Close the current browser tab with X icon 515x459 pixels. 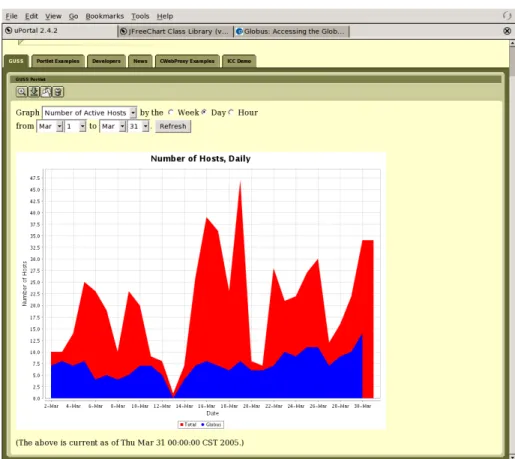point(507,31)
